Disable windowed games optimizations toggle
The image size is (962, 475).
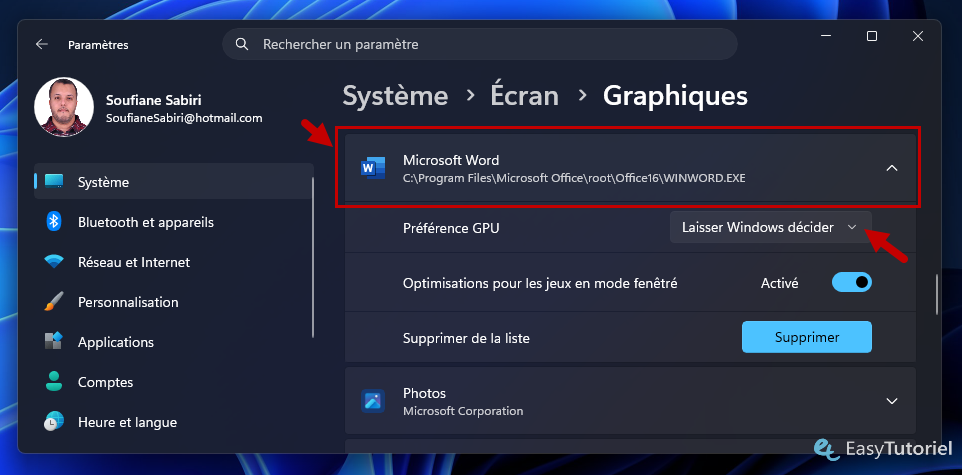tap(852, 282)
